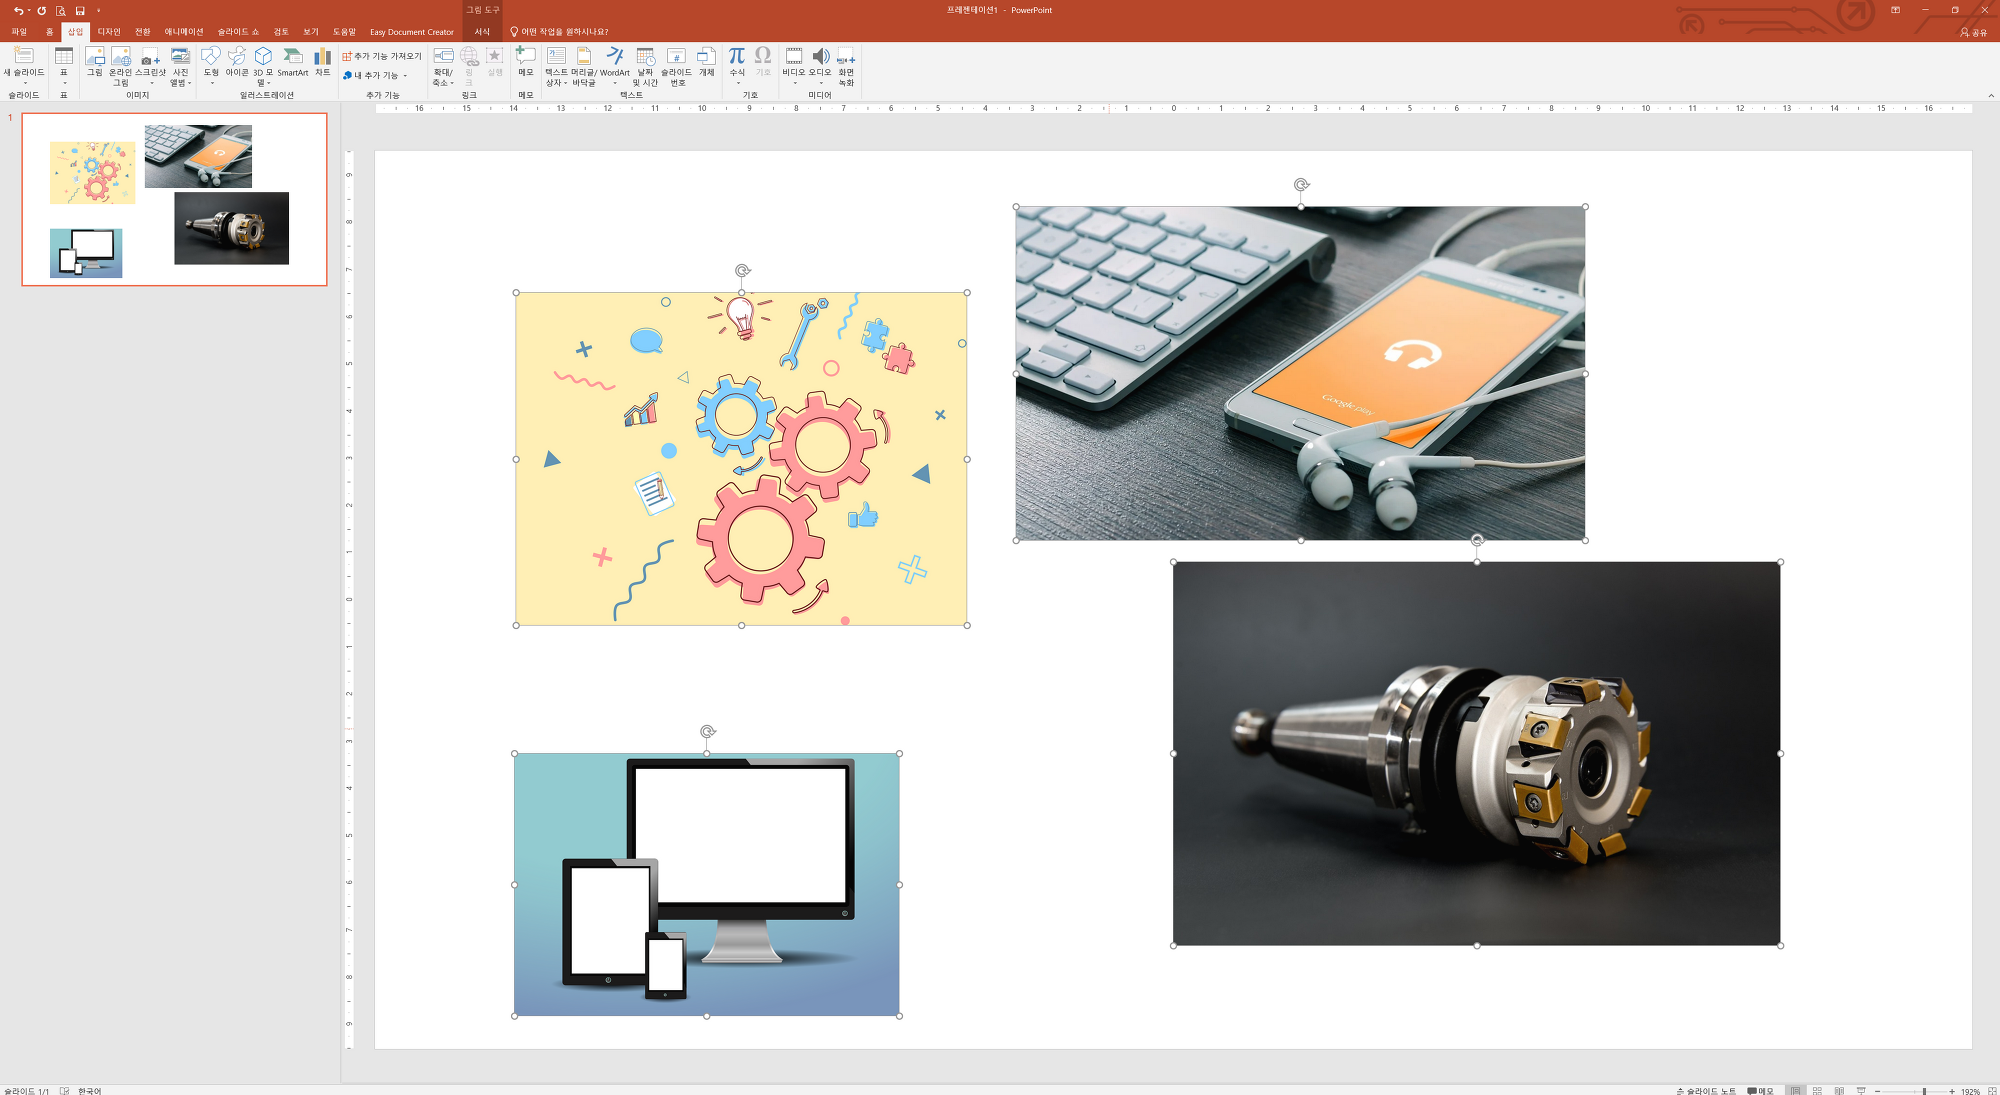Viewport: 2000px width, 1095px height.
Task: Expand the 도형 shapes dropdown
Action: click(x=211, y=83)
